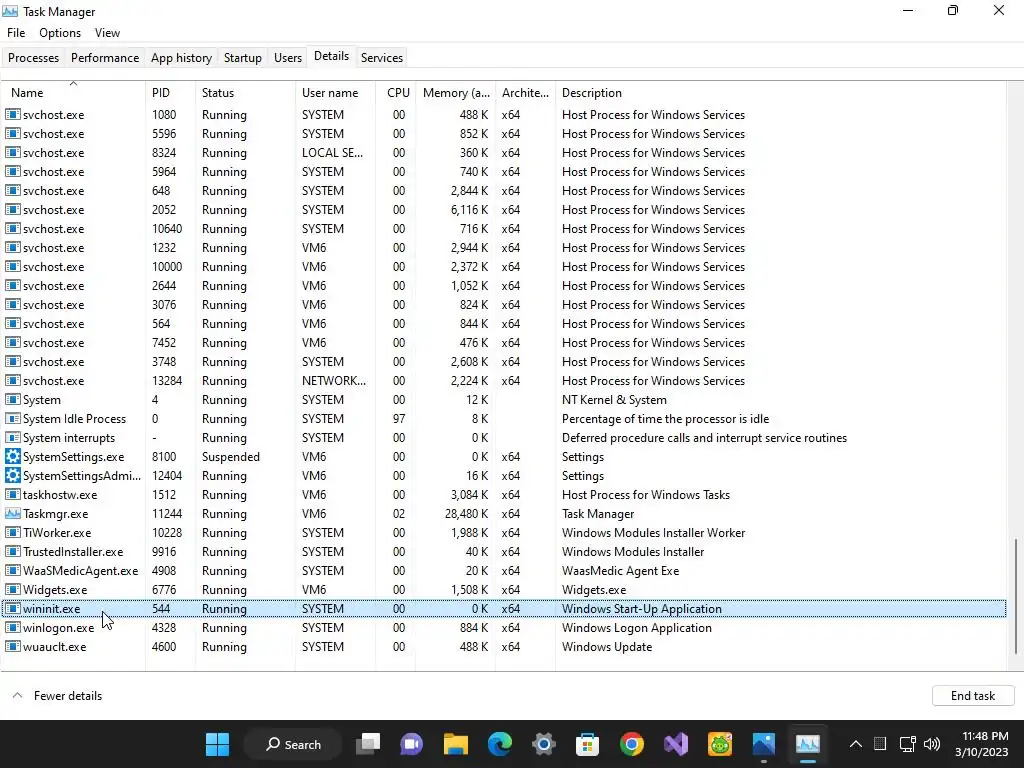Click the 28,480 K memory value
This screenshot has width=1024, height=768.
[x=466, y=513]
